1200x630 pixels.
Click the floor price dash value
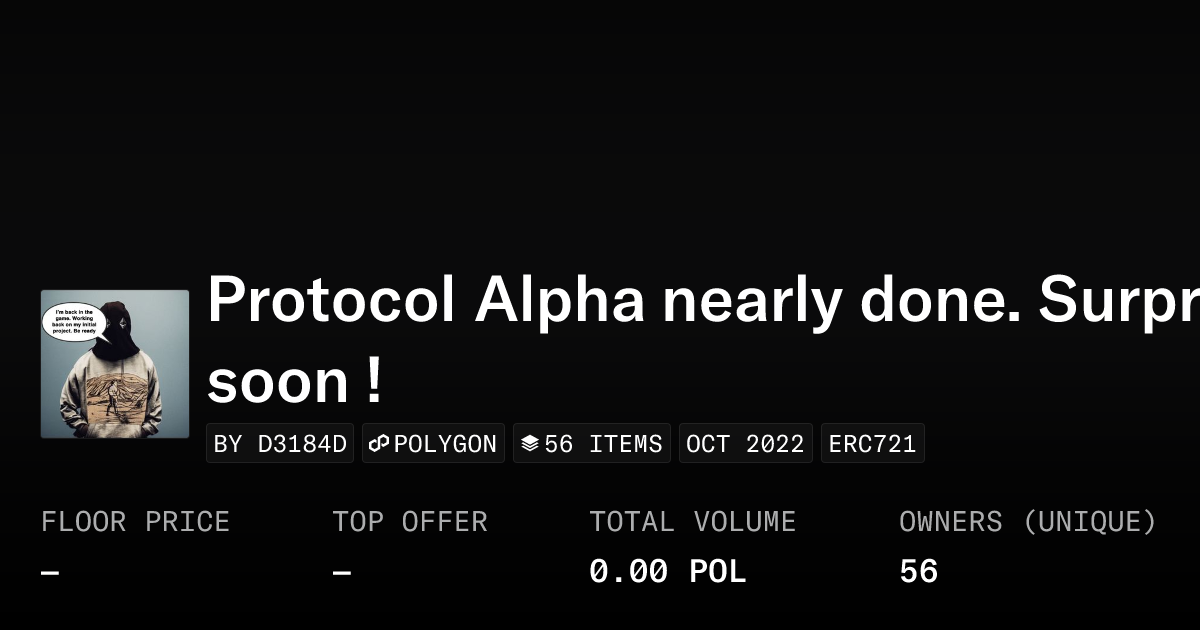point(50,573)
